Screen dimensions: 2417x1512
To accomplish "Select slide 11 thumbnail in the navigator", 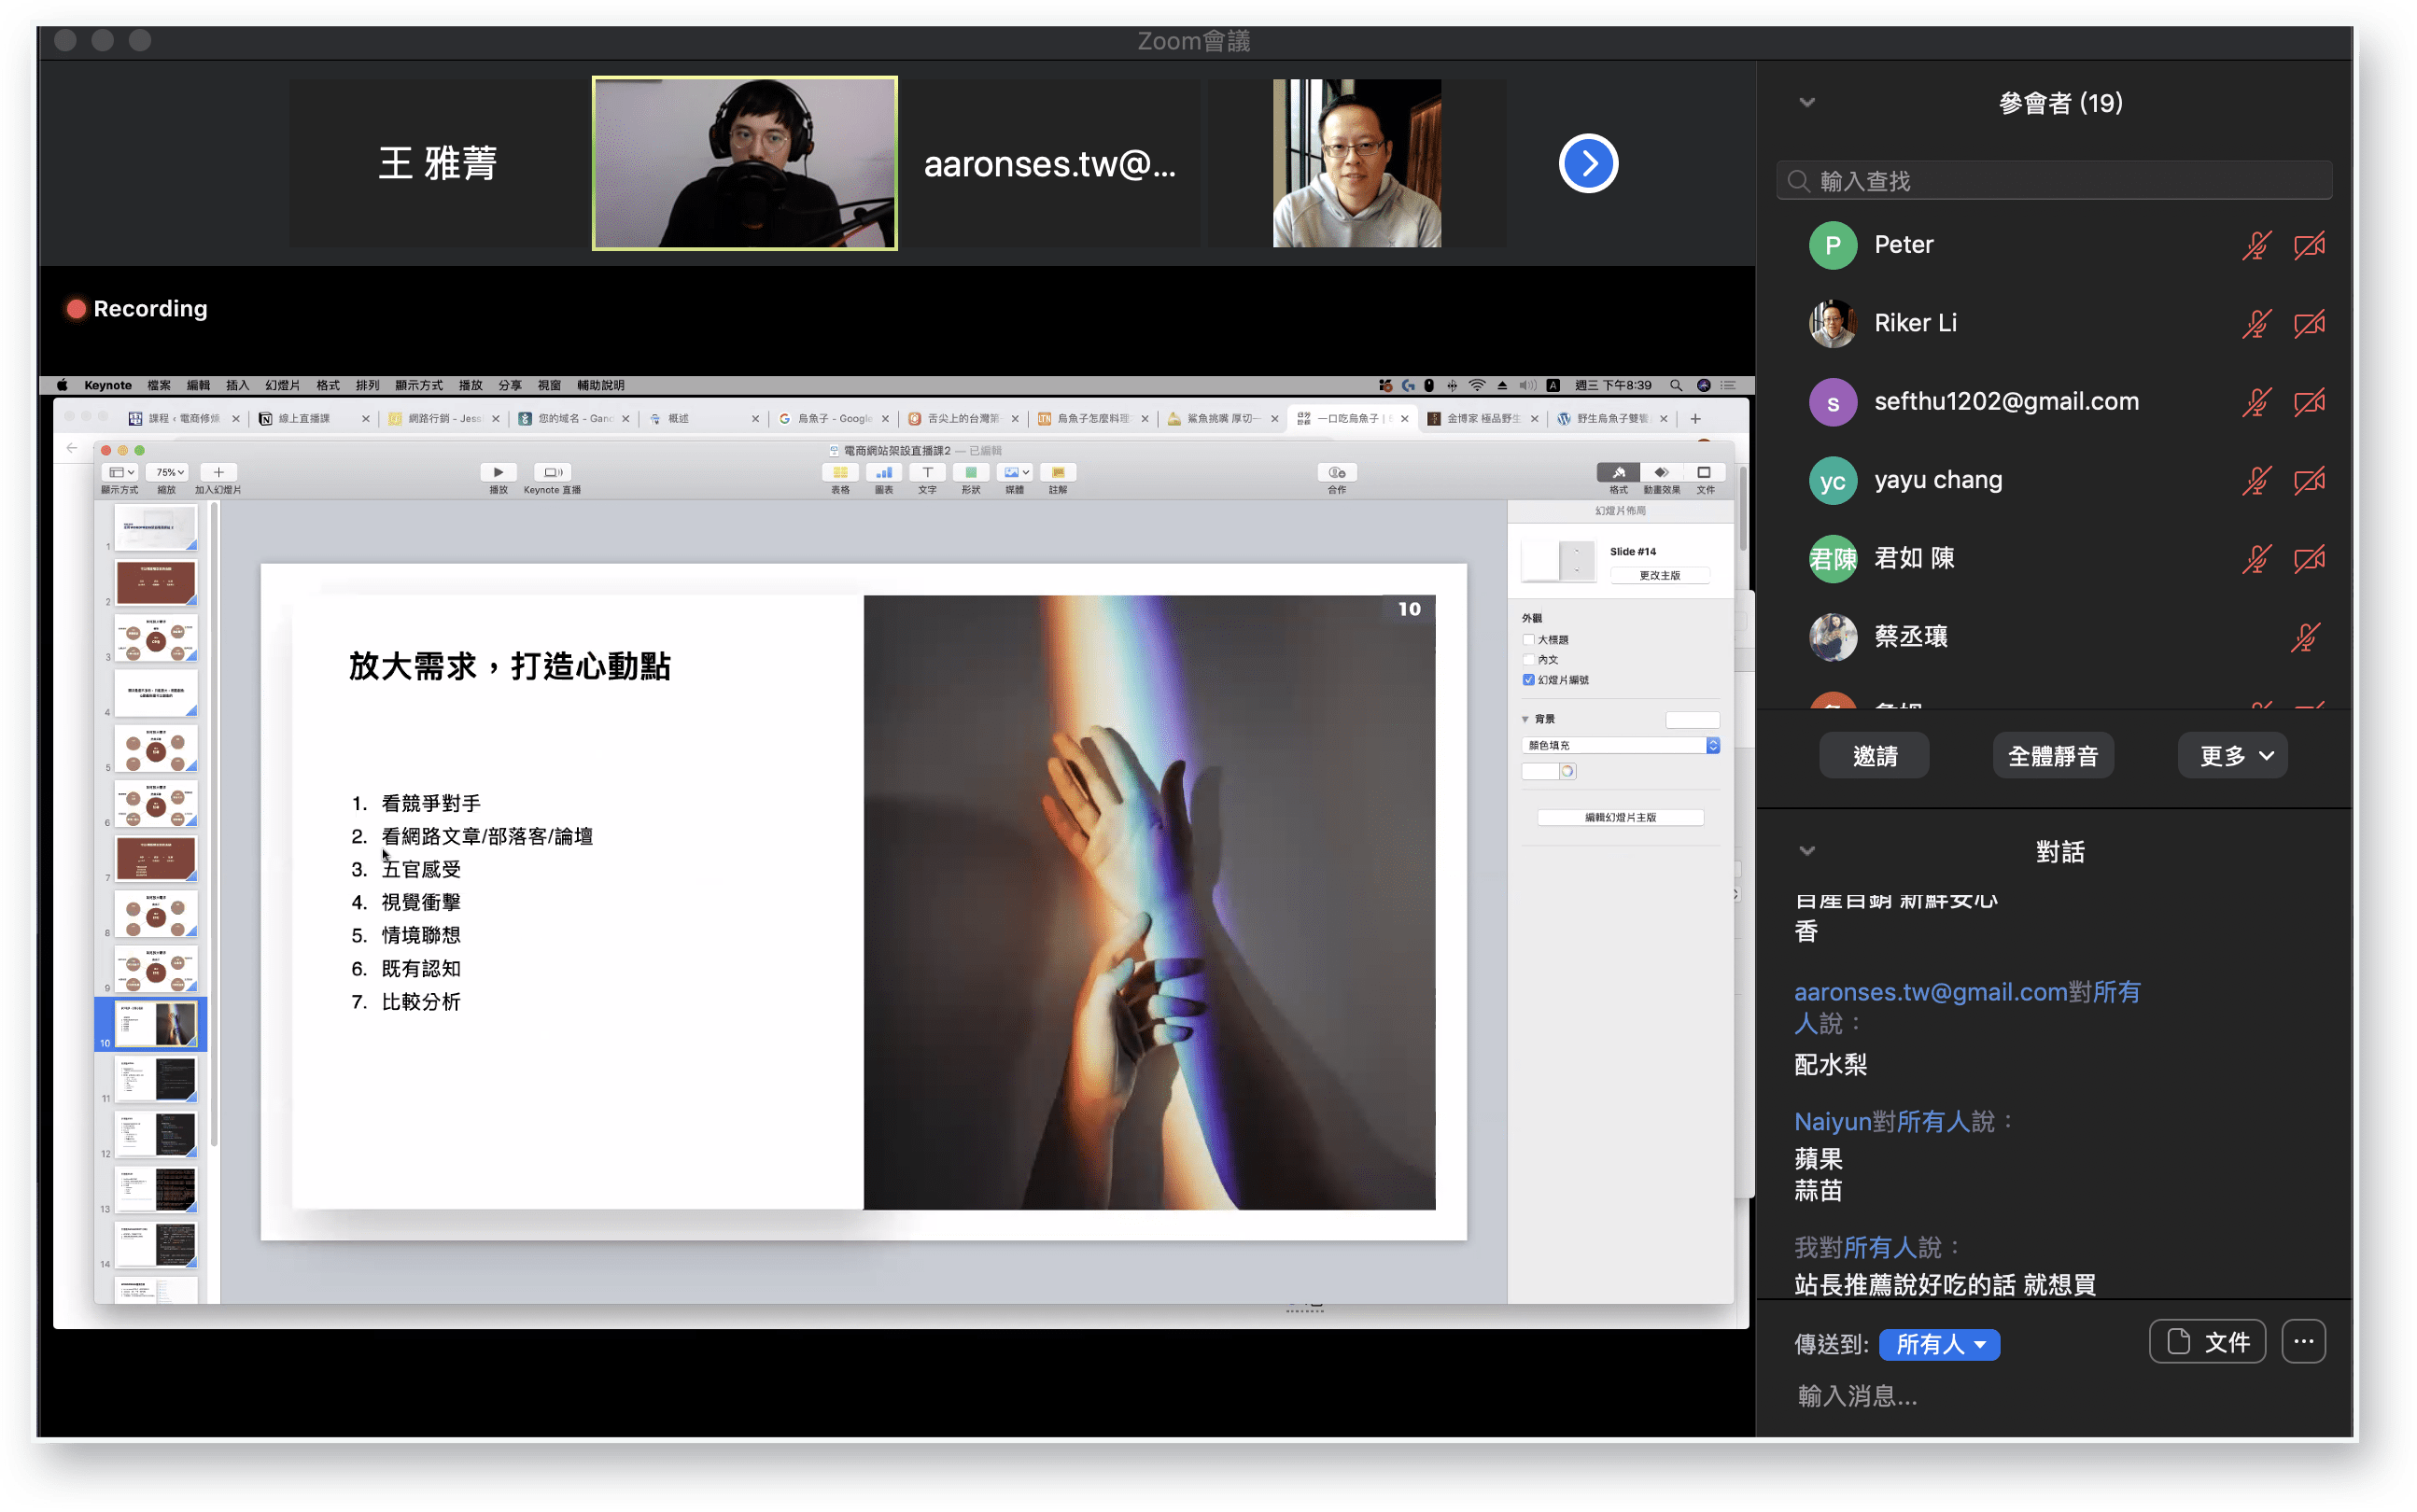I will 155,1080.
